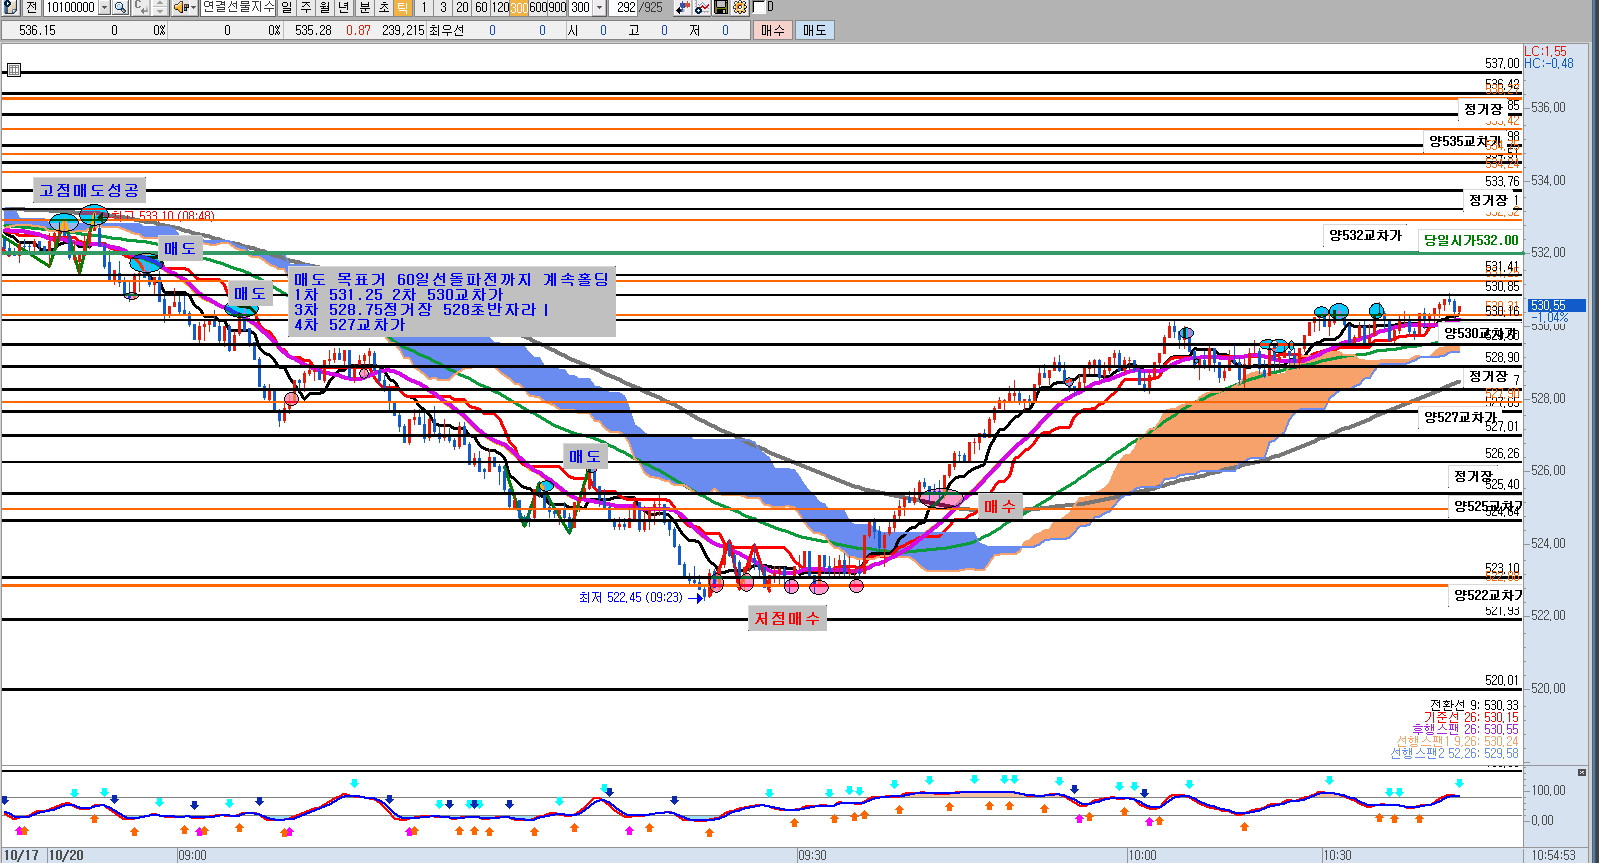The height and width of the screenshot is (863, 1599).
Task: Click the refresh query icon beside search
Action: click(141, 7)
